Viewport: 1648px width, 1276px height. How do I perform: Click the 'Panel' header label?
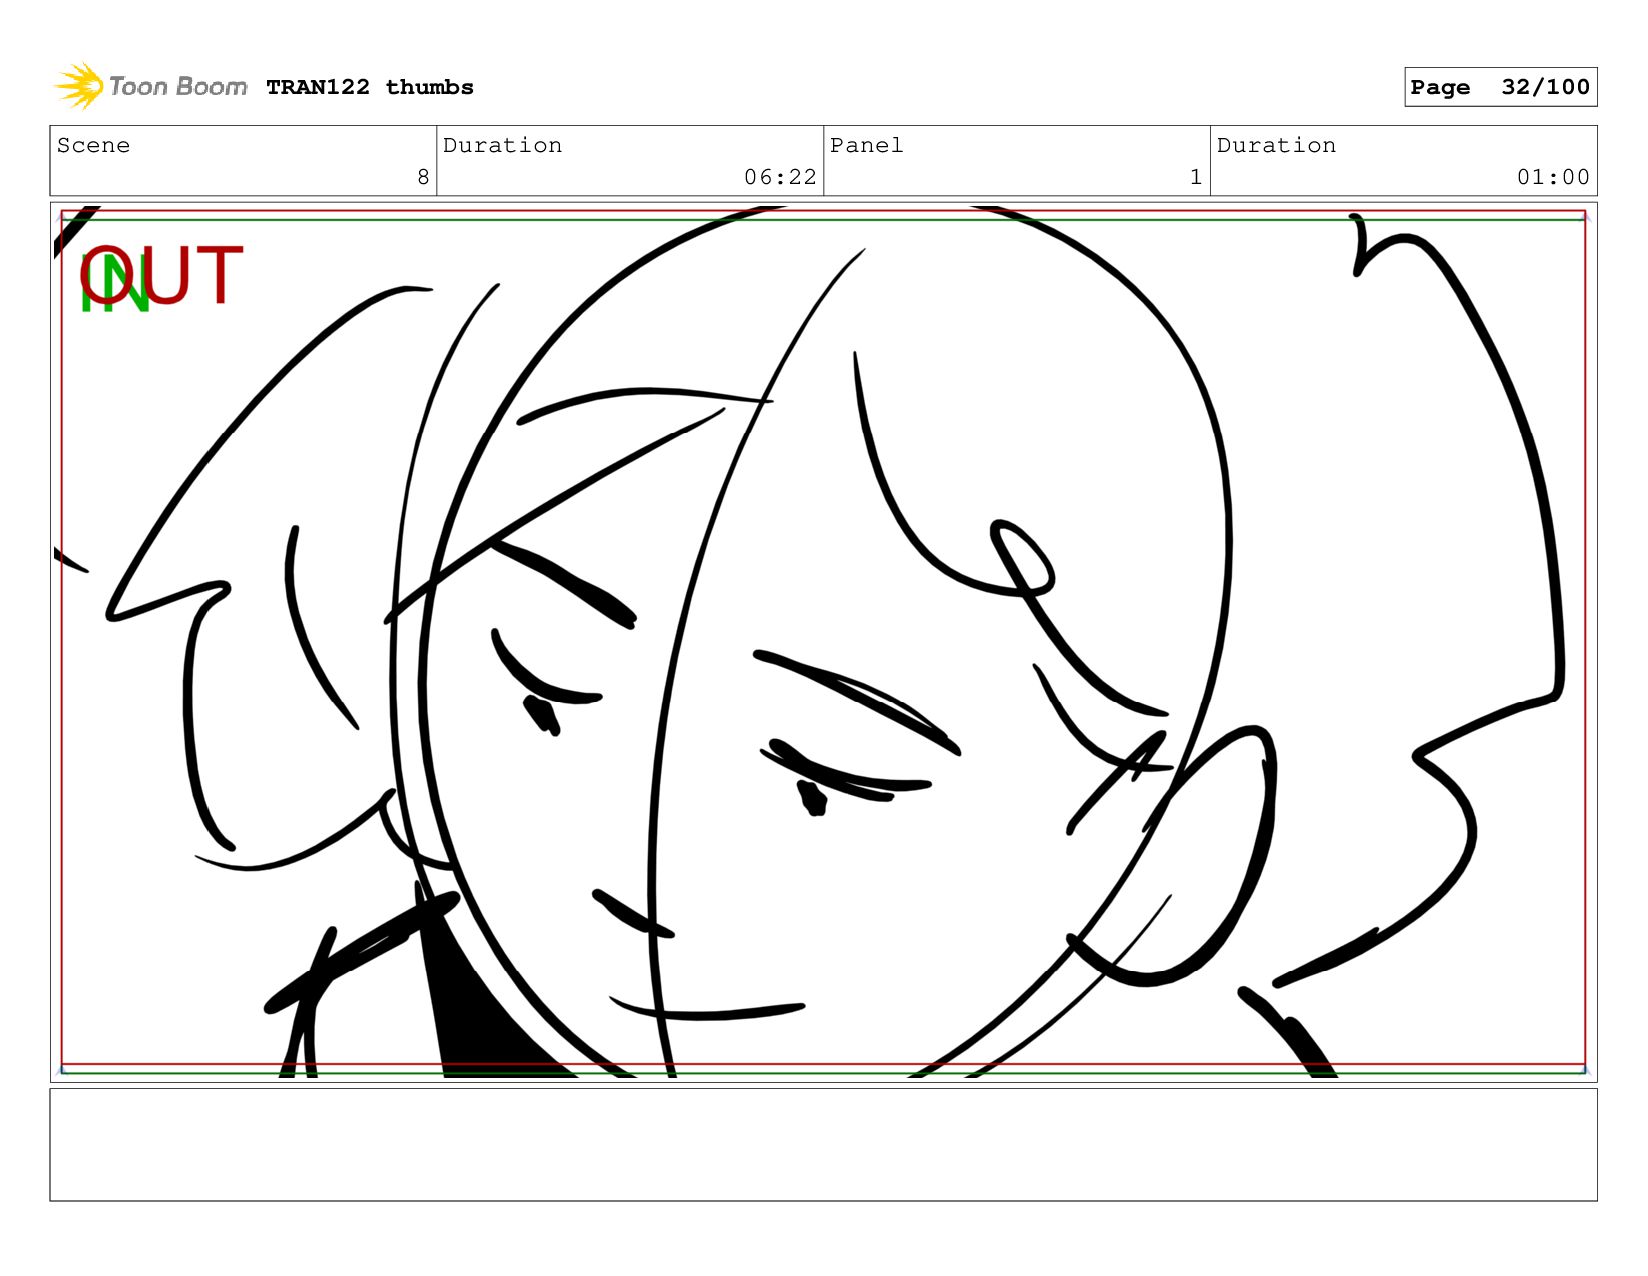coord(866,145)
